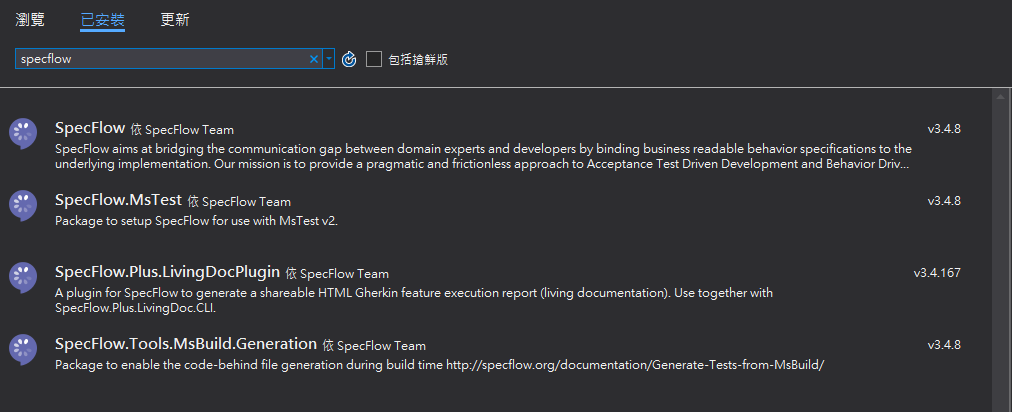This screenshot has width=1012, height=412.
Task: Select the SpecFlow package title
Action: point(90,128)
